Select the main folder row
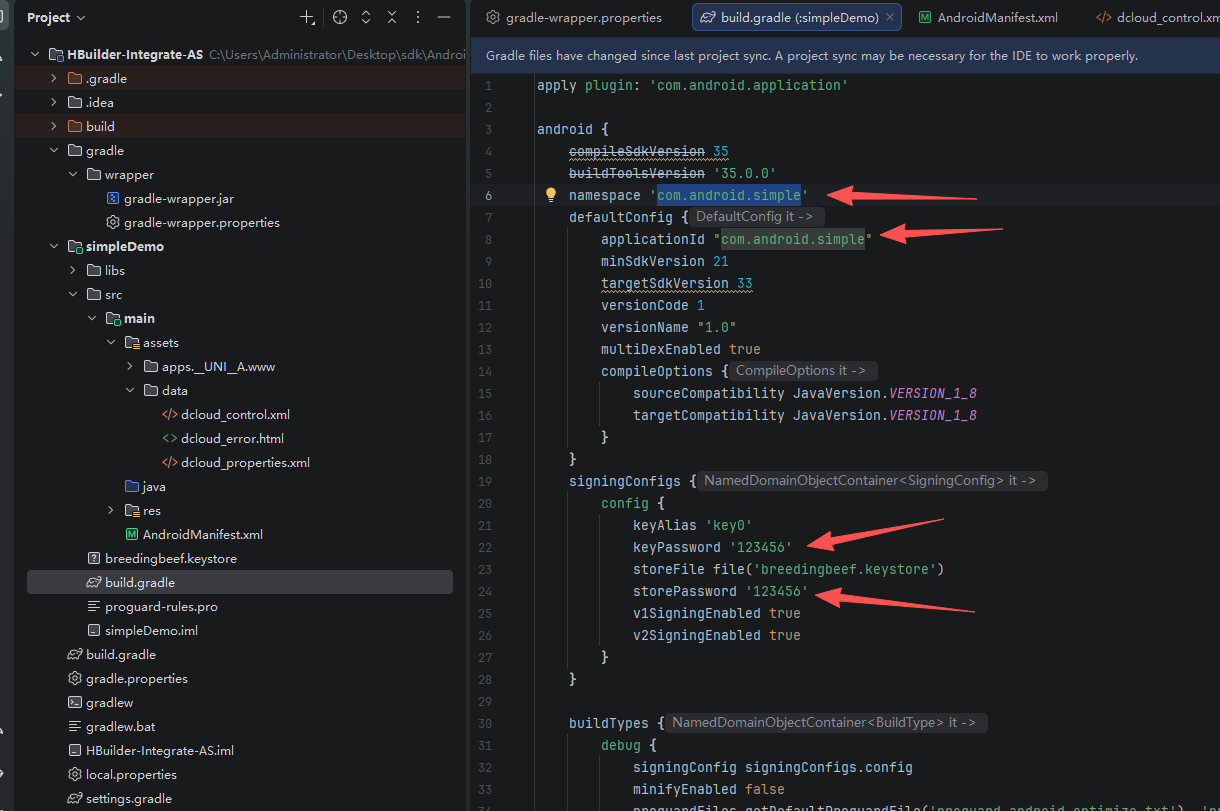This screenshot has width=1220, height=811. click(239, 318)
